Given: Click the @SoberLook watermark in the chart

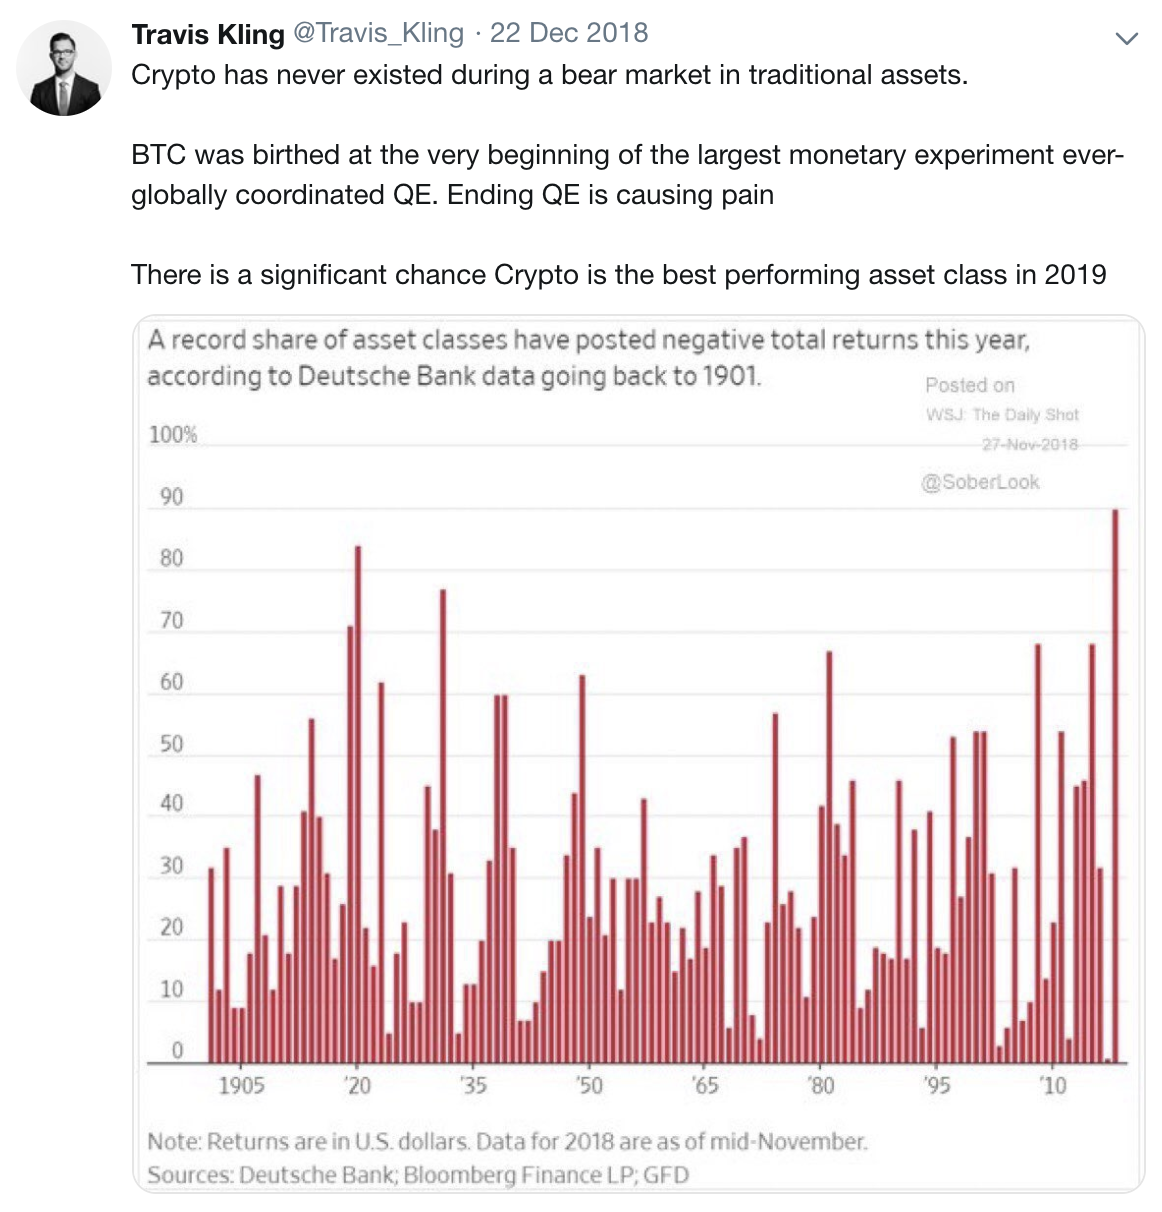Looking at the screenshot, I should tap(979, 482).
